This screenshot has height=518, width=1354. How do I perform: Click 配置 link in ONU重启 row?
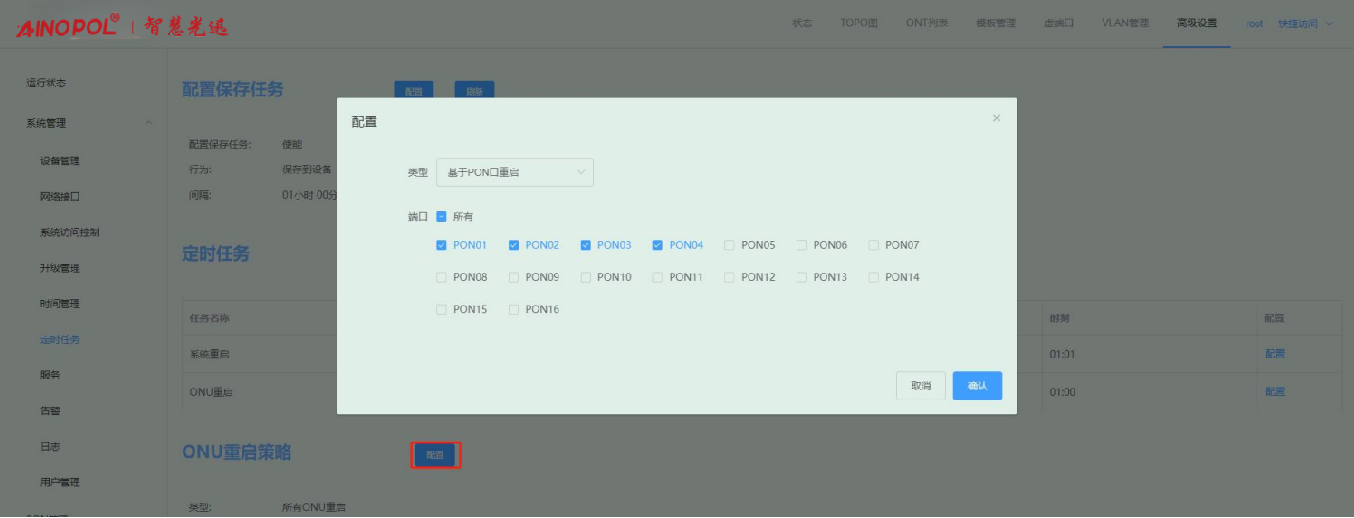1275,392
